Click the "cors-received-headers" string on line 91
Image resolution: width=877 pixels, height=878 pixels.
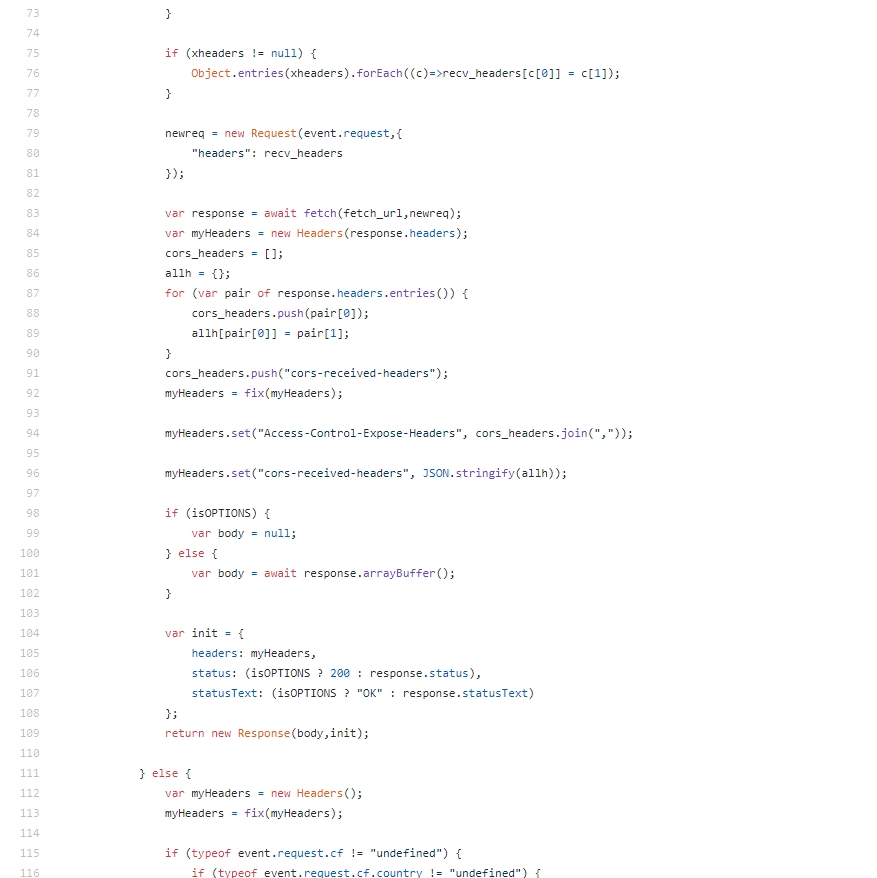coord(360,373)
